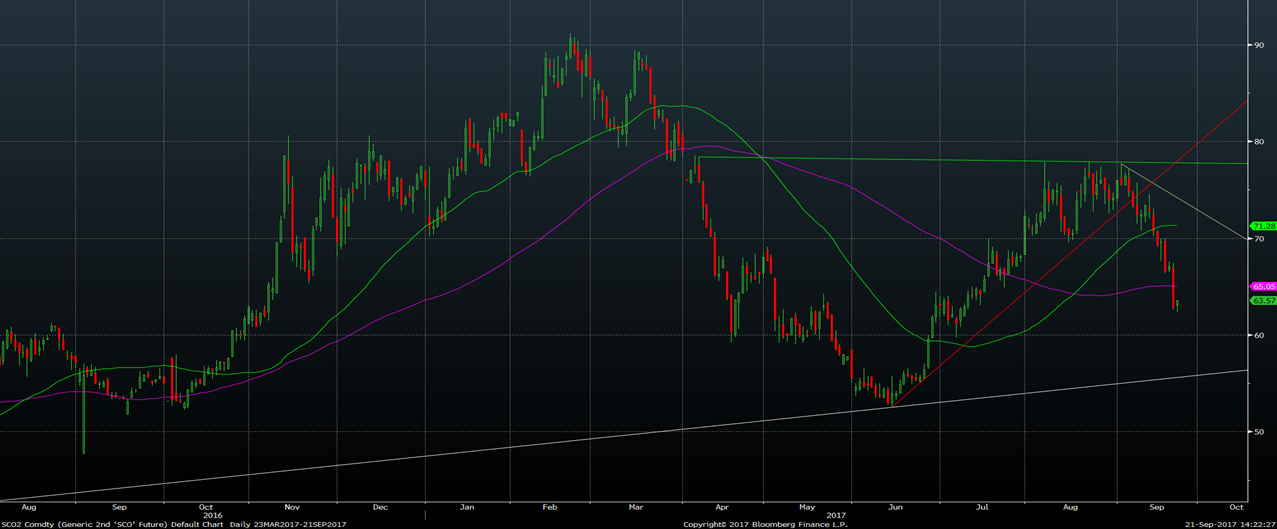Screen dimensions: 1277x529
Task: Click the magenta 65.05 moving average label
Action: coord(1263,286)
